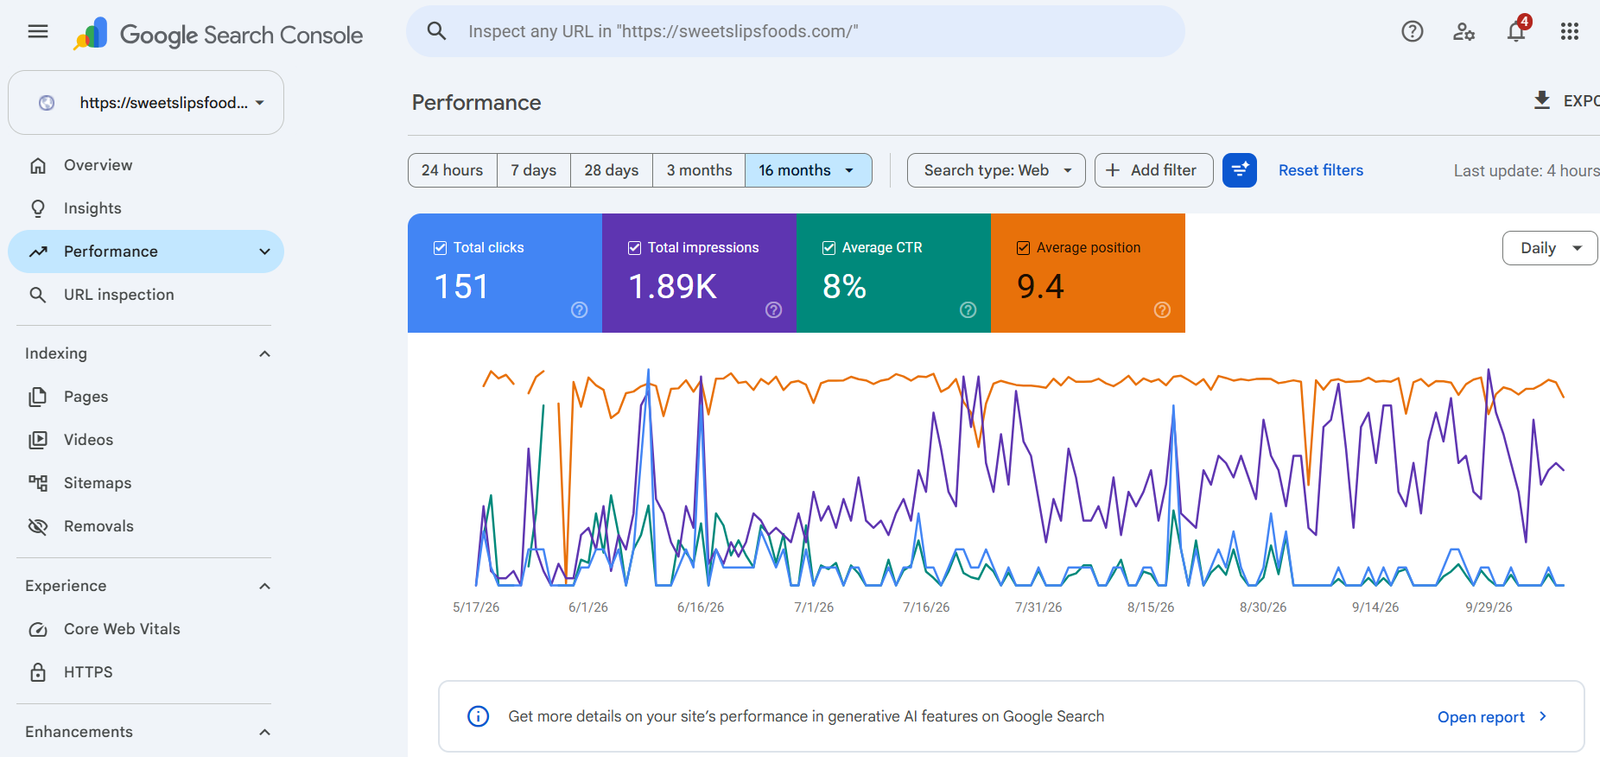Click the plus icon on Add filter

[1113, 170]
